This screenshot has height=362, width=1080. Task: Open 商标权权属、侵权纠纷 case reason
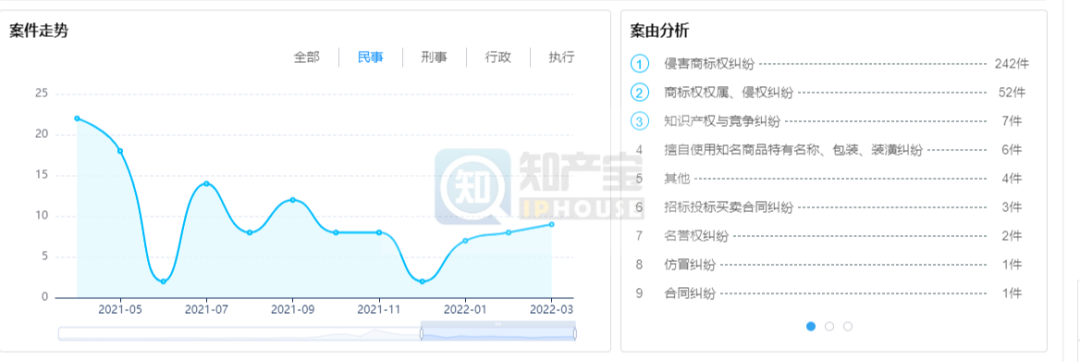point(729,92)
